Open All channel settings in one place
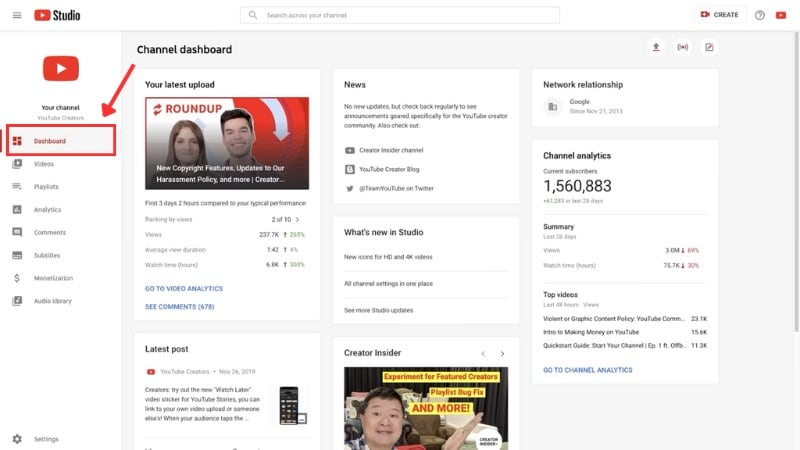The image size is (800, 450). coord(388,284)
